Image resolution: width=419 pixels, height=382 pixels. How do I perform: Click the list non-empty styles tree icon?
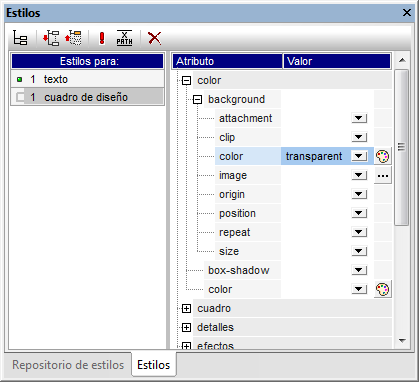point(20,38)
